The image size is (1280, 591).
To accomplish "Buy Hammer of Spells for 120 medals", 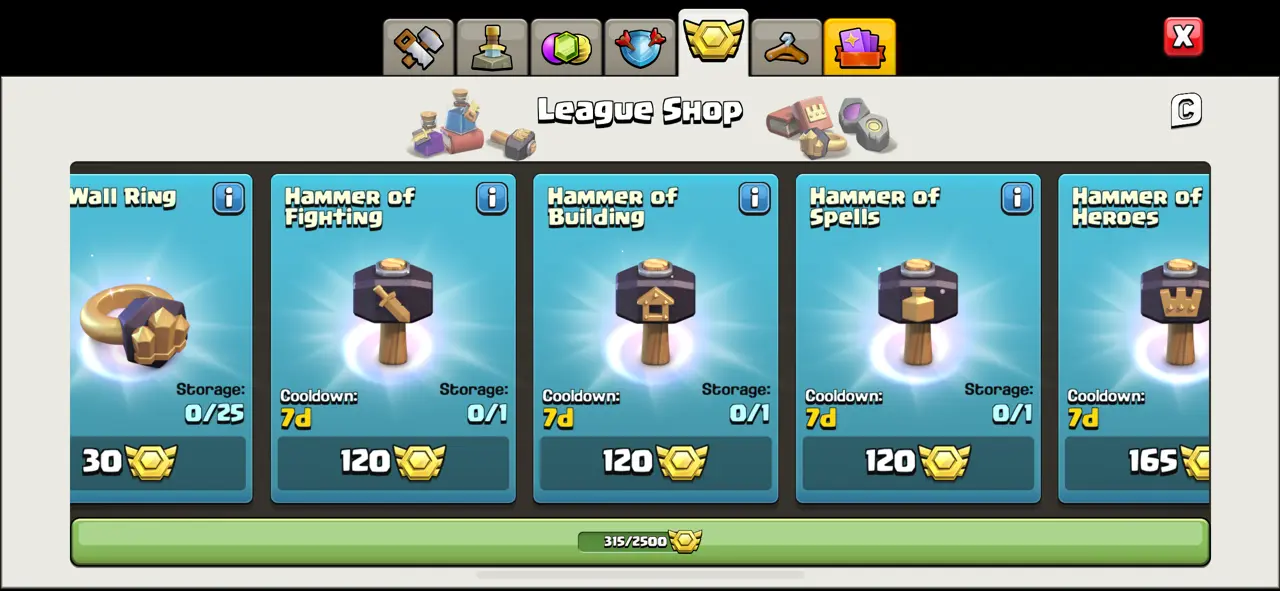I will coord(918,463).
